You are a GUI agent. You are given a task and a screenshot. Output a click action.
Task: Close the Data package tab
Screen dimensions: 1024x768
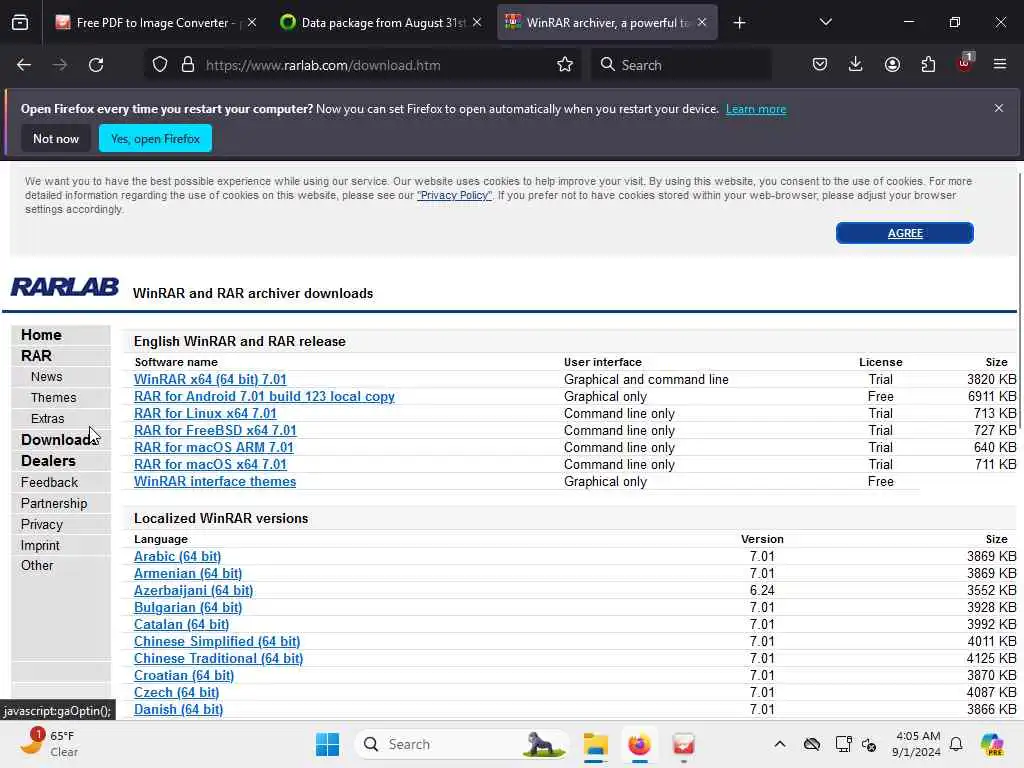pyautogui.click(x=477, y=23)
